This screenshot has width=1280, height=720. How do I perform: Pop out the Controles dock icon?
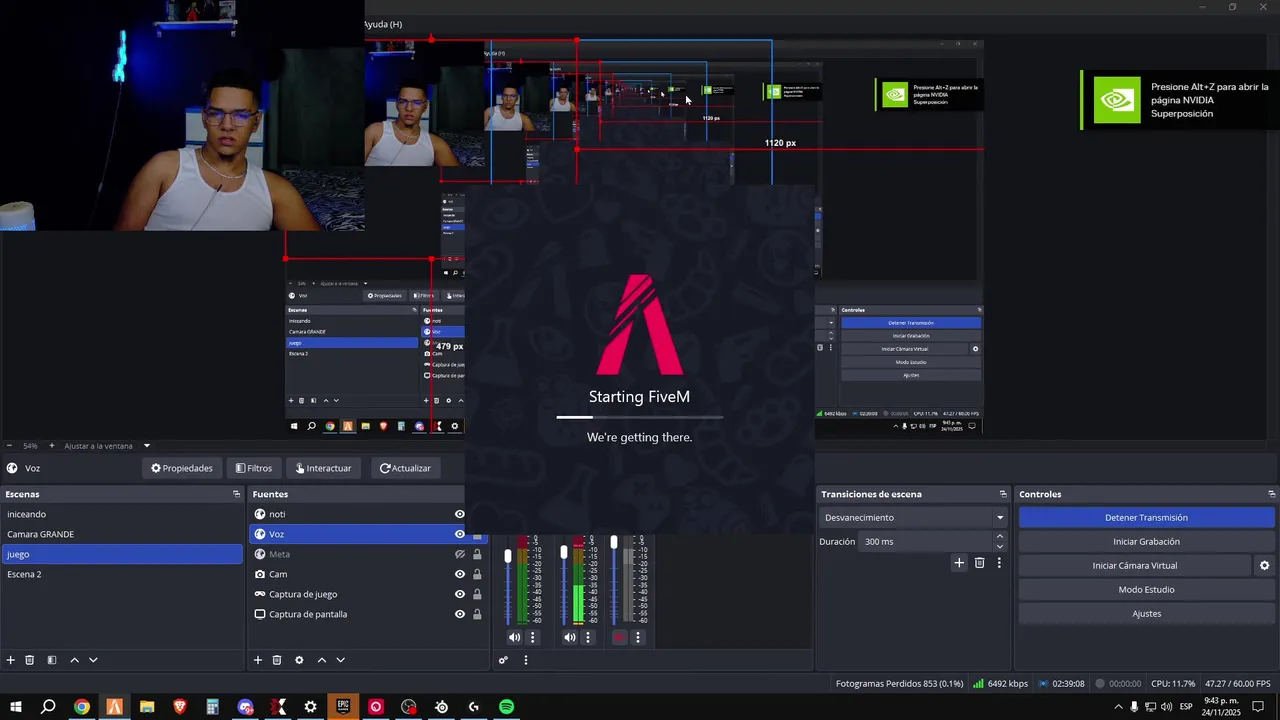tap(1272, 494)
